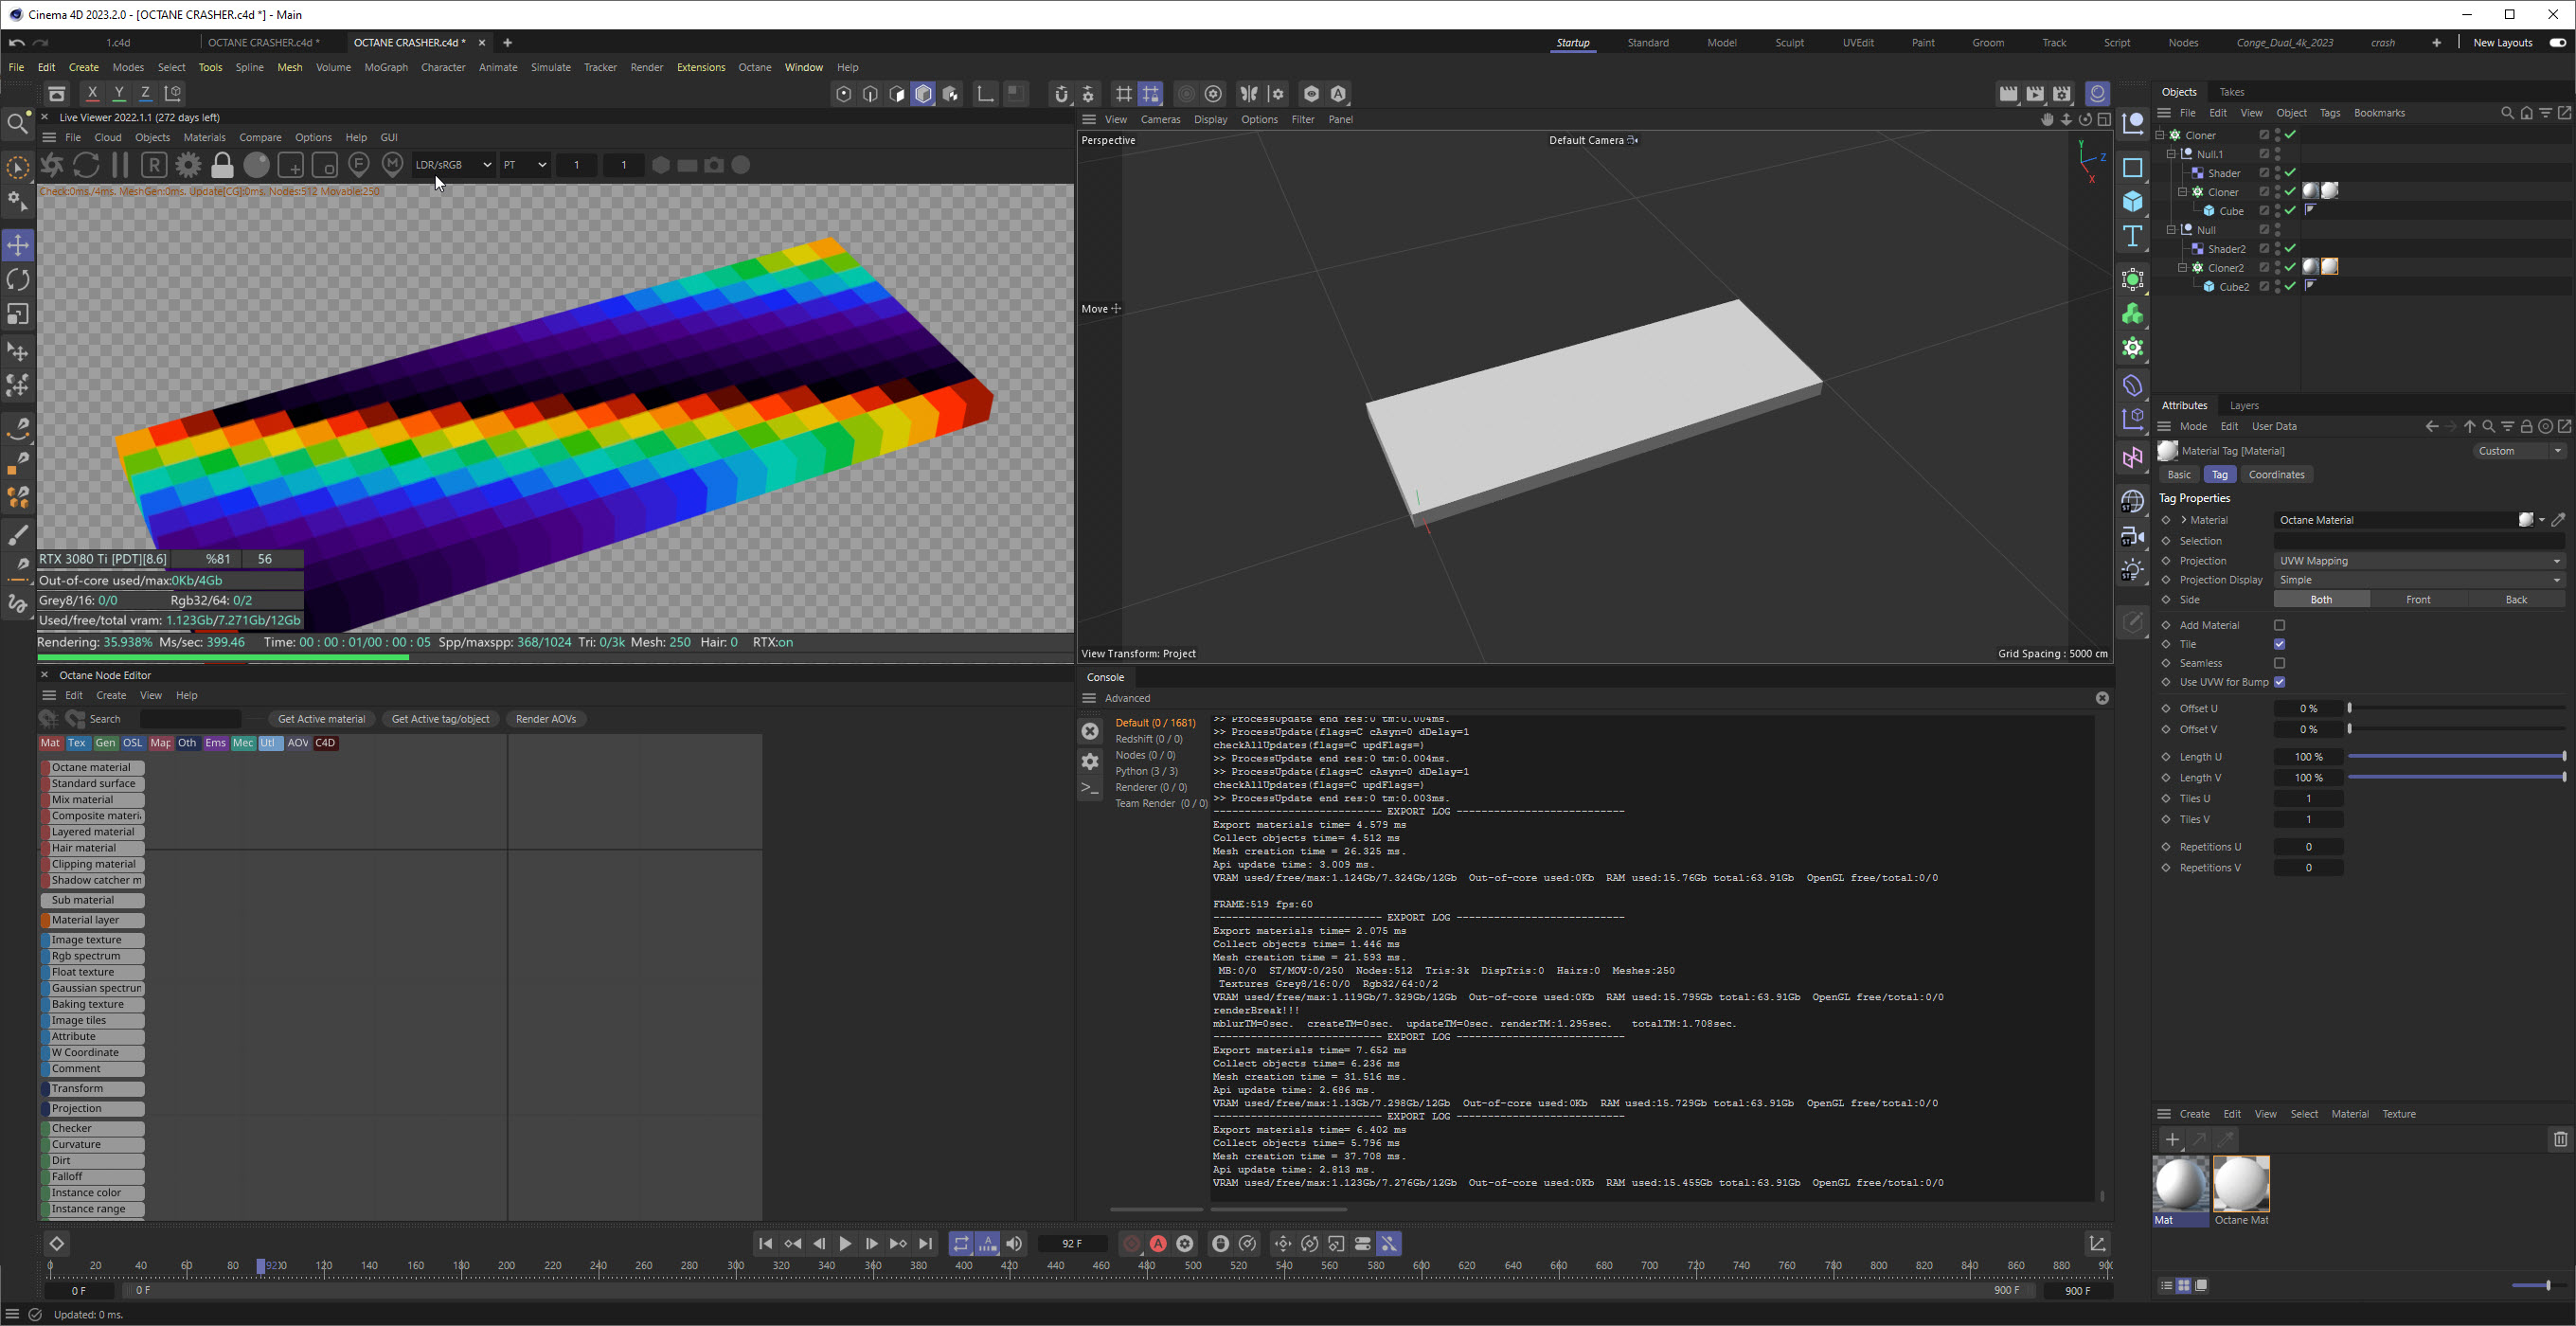The image size is (2576, 1326).
Task: Select the Front side button
Action: tap(2418, 600)
